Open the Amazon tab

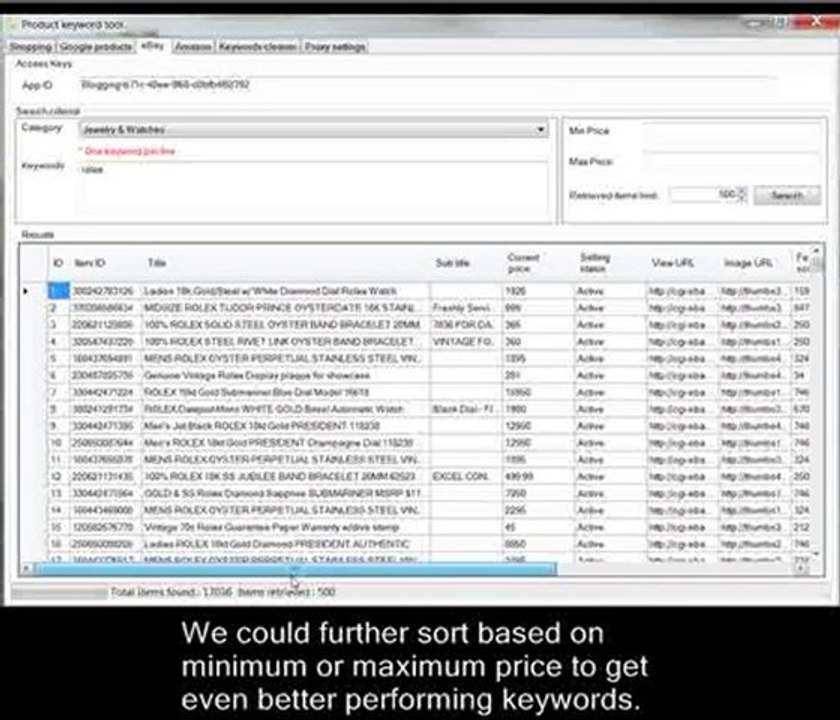click(193, 47)
